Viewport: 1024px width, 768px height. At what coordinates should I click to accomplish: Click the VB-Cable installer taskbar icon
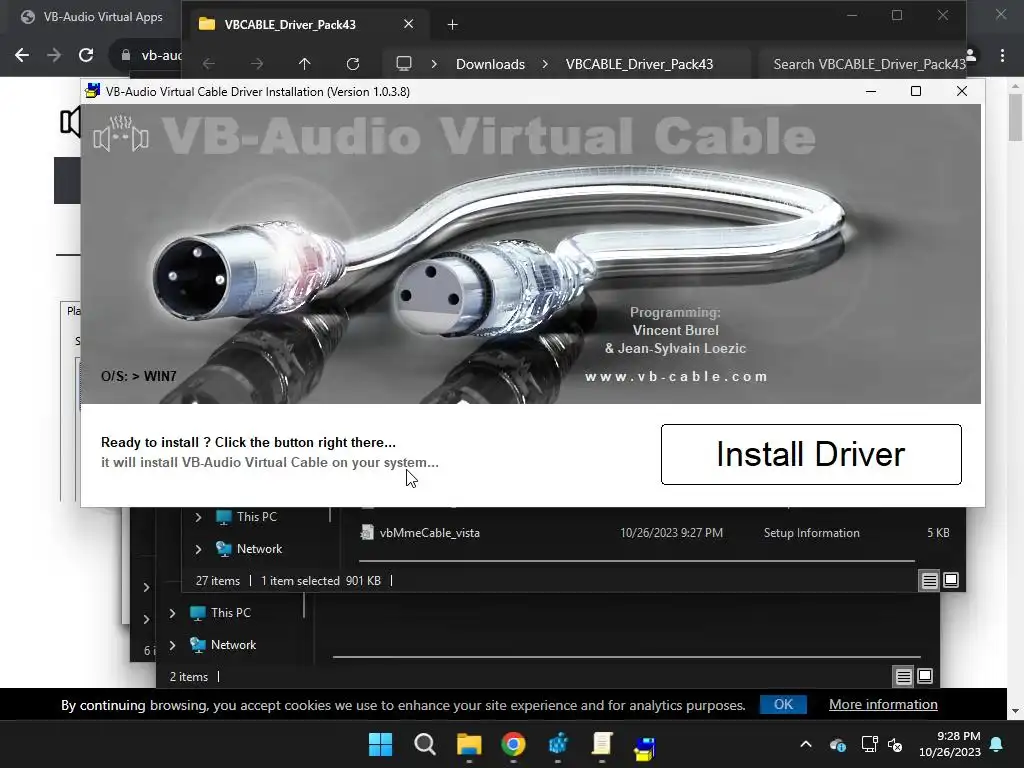[645, 746]
